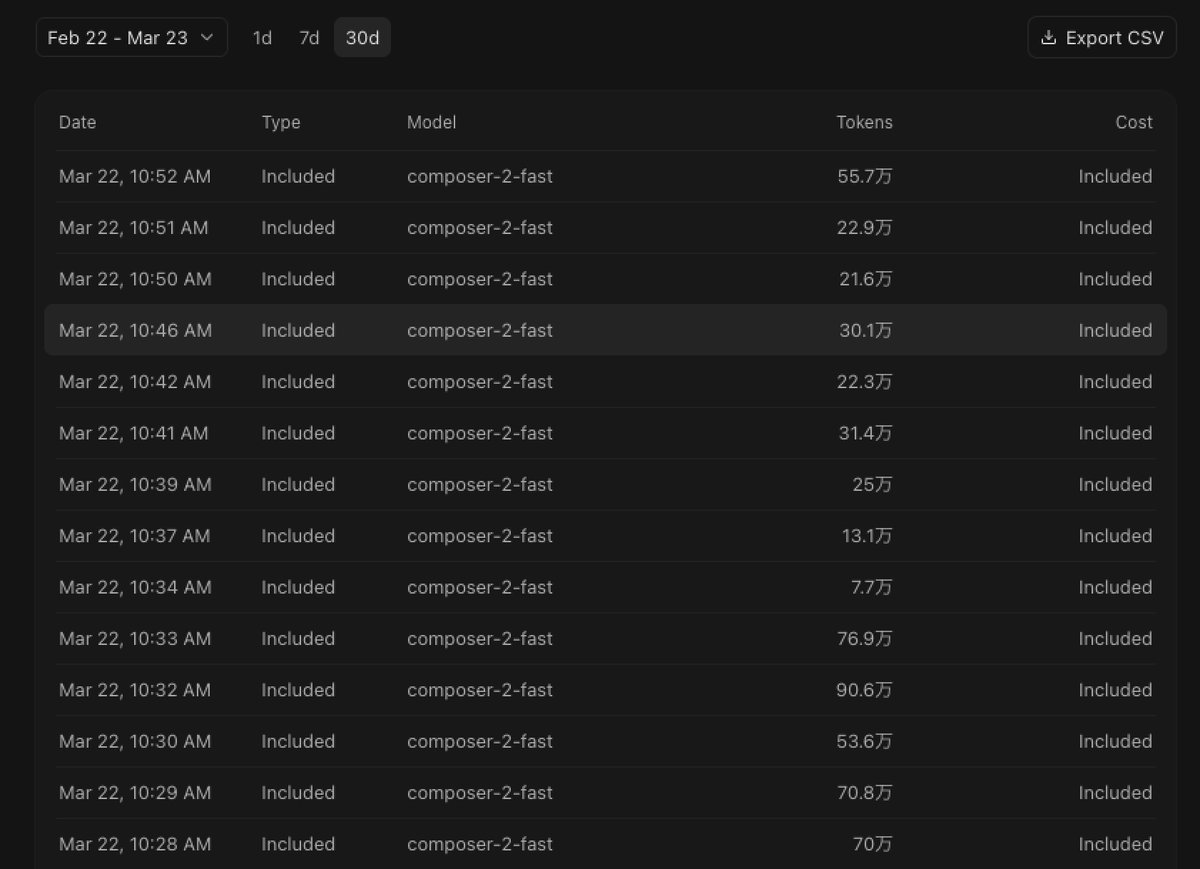Click the 7.7万 tokens value
The width and height of the screenshot is (1200, 869).
870,587
